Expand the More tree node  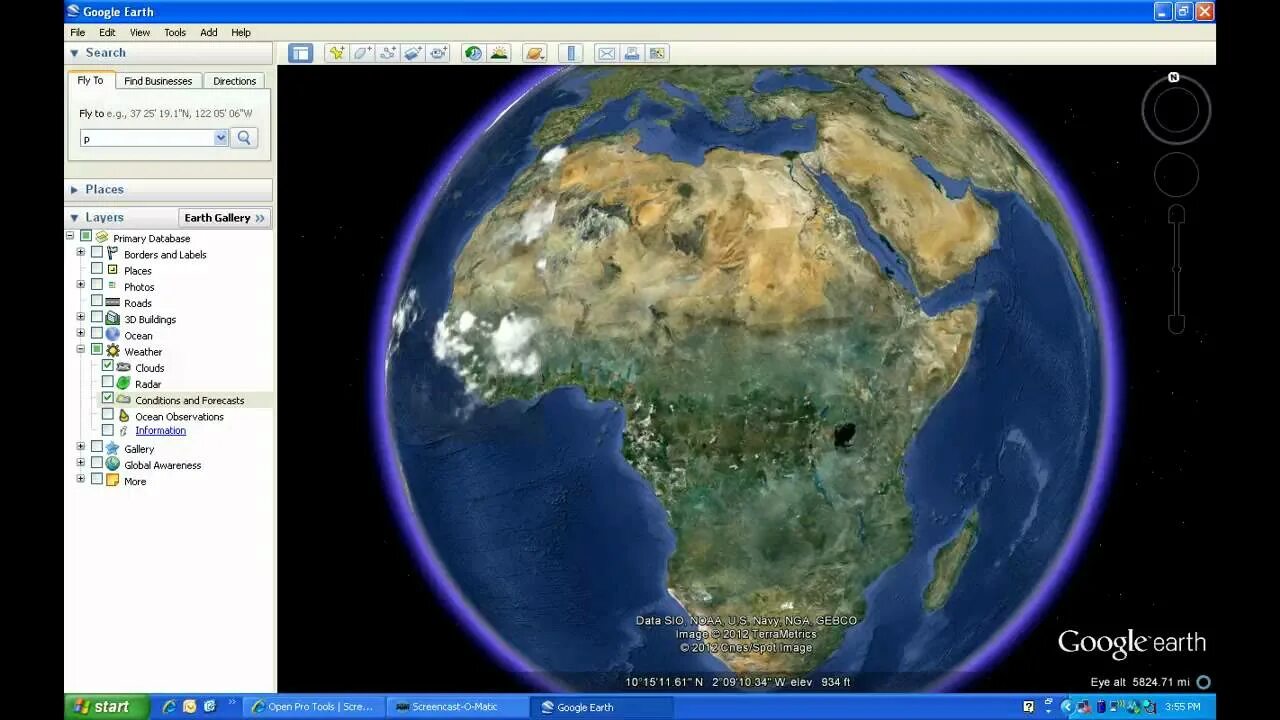point(81,479)
